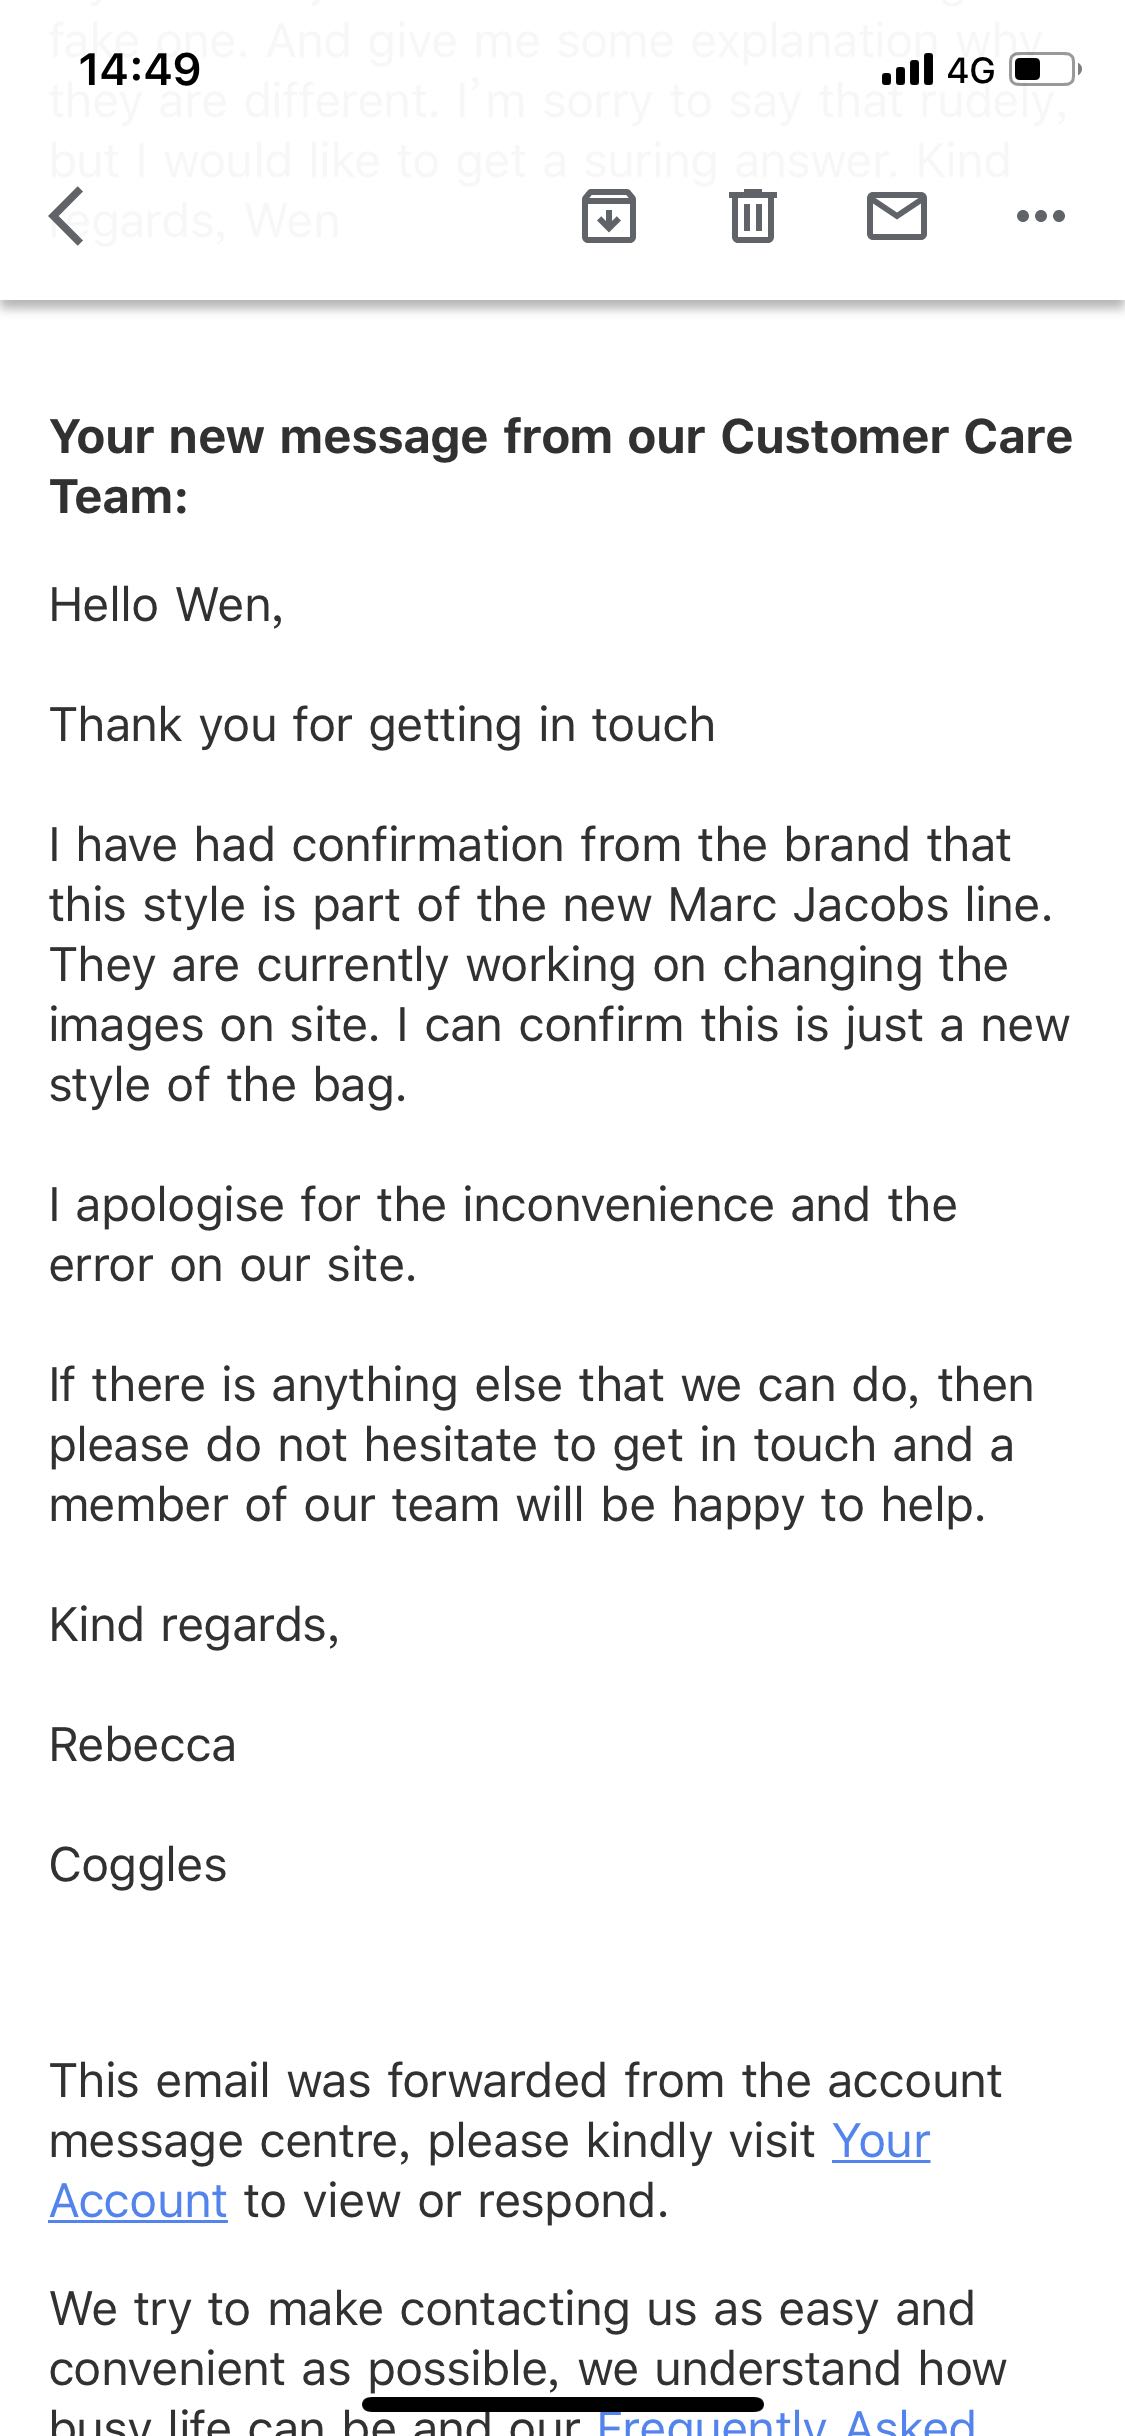Tap the "Hello Wen," greeting line
This screenshot has width=1125, height=2436.
coord(166,605)
